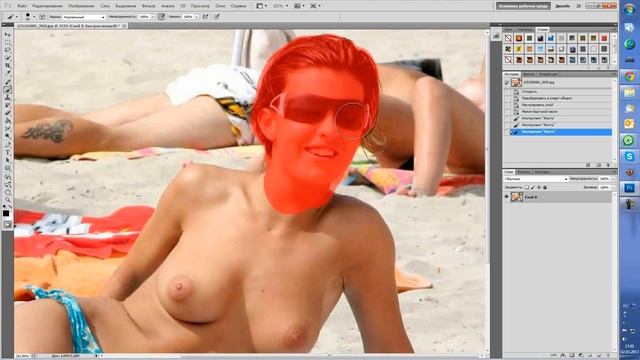Viewport: 640px width, 360px height.
Task: Open the Windows Start menu
Action: [629, 9]
